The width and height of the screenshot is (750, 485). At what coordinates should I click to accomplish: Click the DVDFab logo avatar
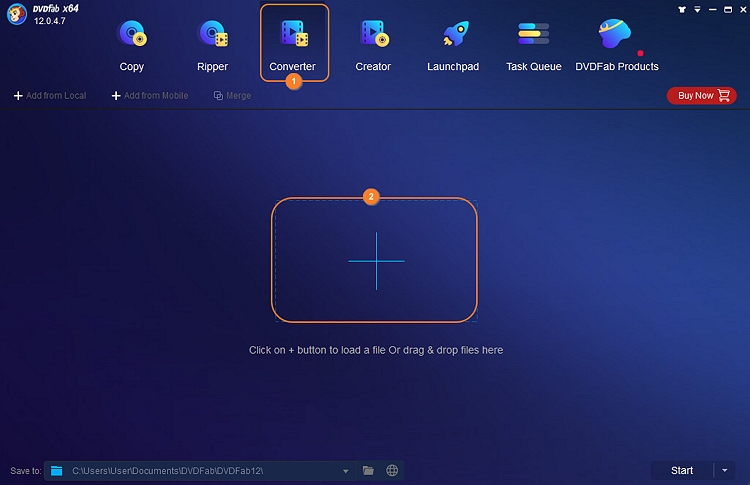click(x=17, y=14)
